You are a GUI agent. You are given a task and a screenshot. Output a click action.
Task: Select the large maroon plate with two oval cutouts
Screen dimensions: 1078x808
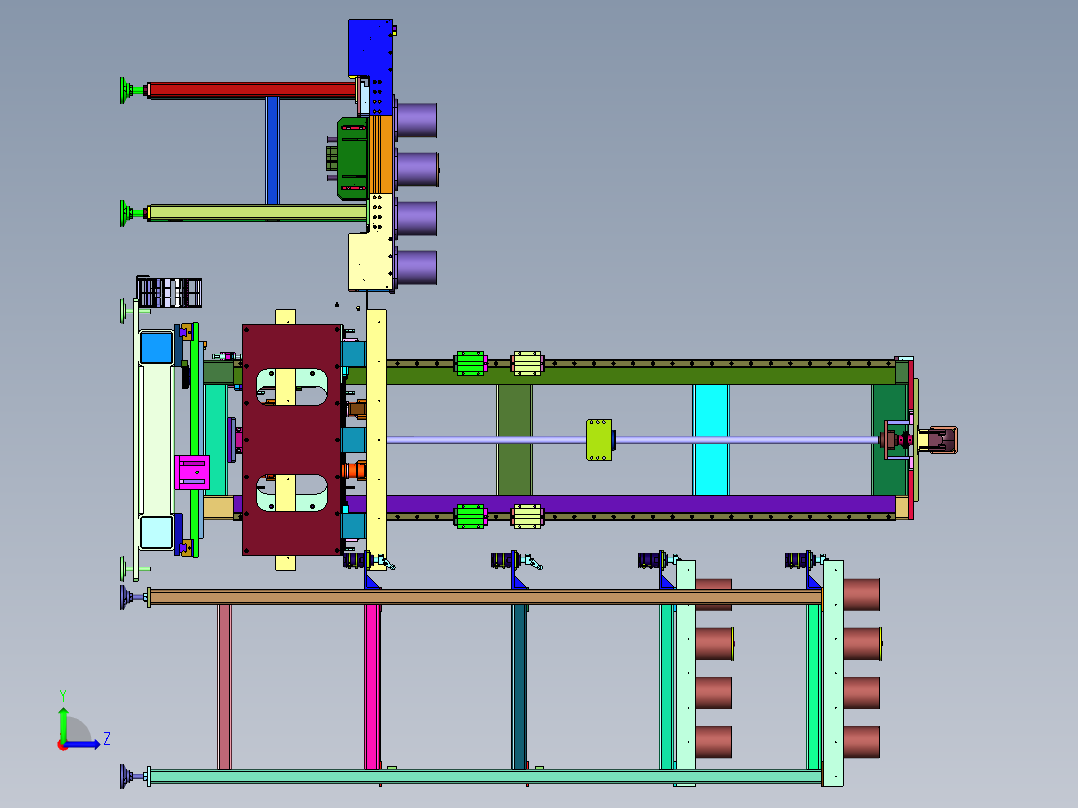[292, 440]
